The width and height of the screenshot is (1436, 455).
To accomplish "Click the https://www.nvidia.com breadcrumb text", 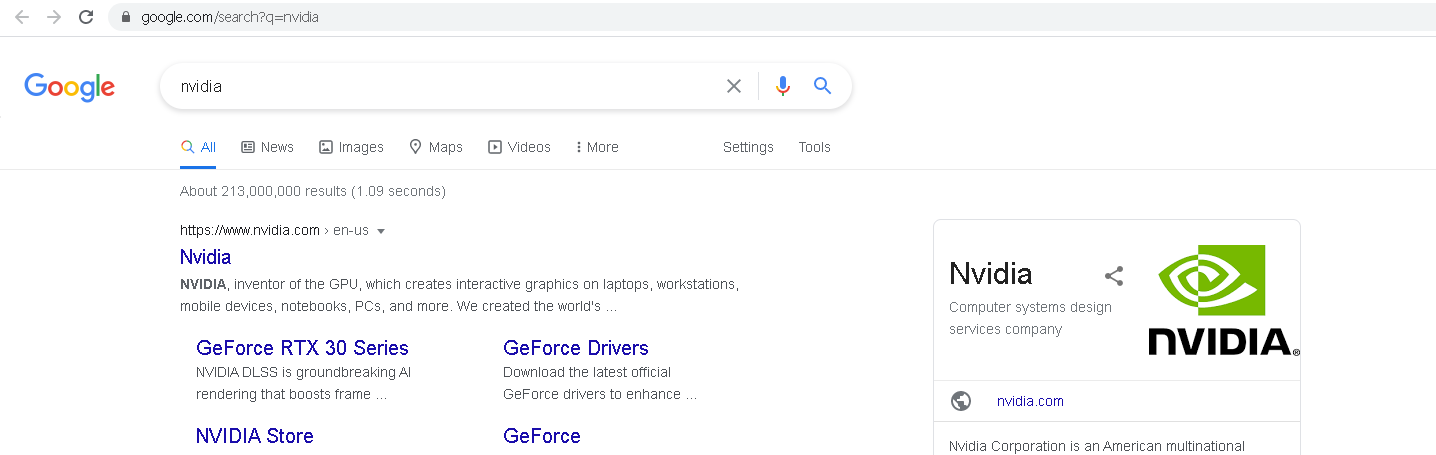I will click(250, 230).
